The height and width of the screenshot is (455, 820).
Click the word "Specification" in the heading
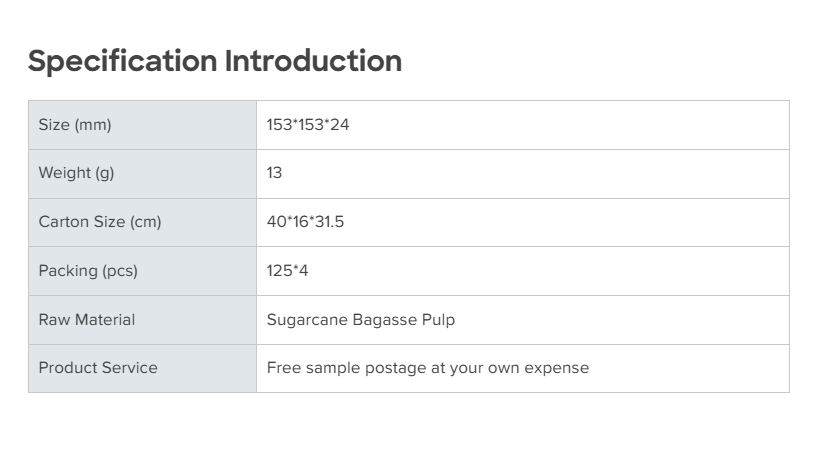click(122, 61)
